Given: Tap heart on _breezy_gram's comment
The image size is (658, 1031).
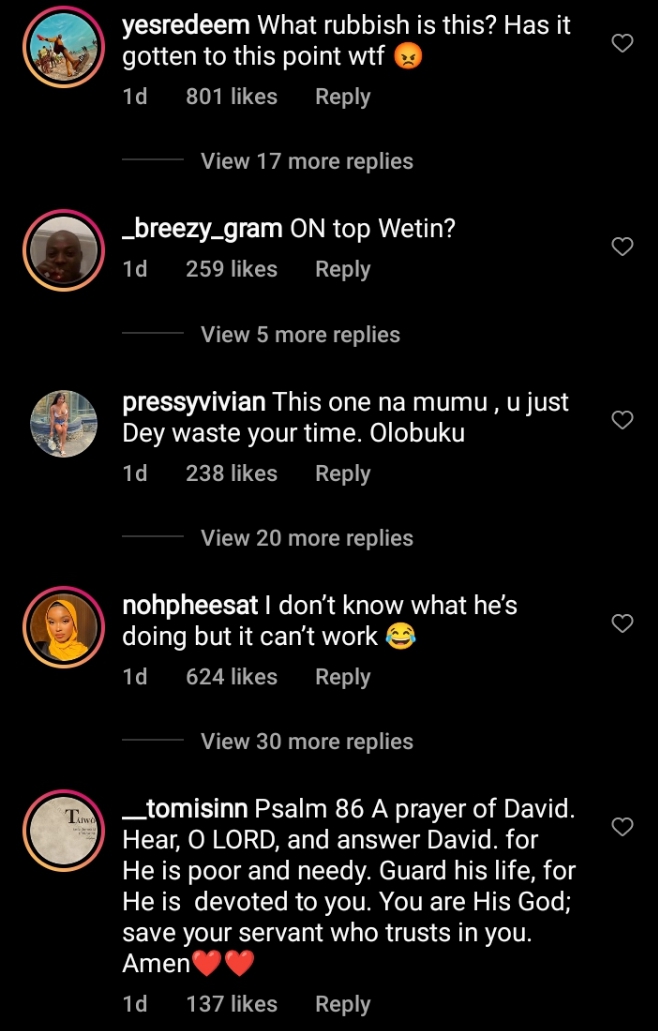Looking at the screenshot, I should point(622,246).
